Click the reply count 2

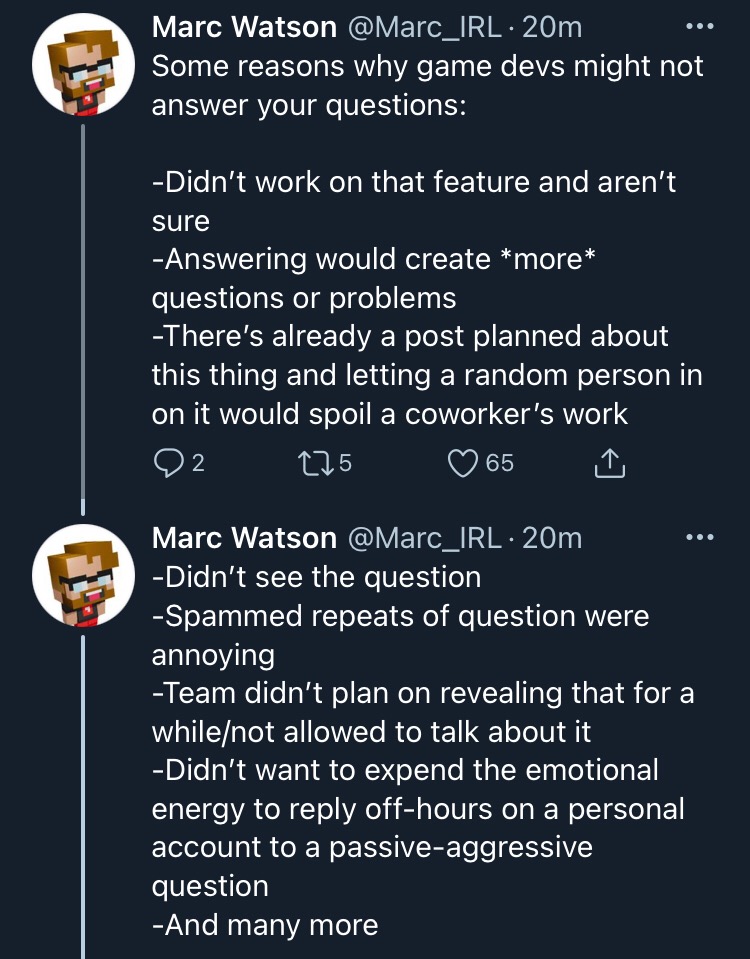click(198, 463)
